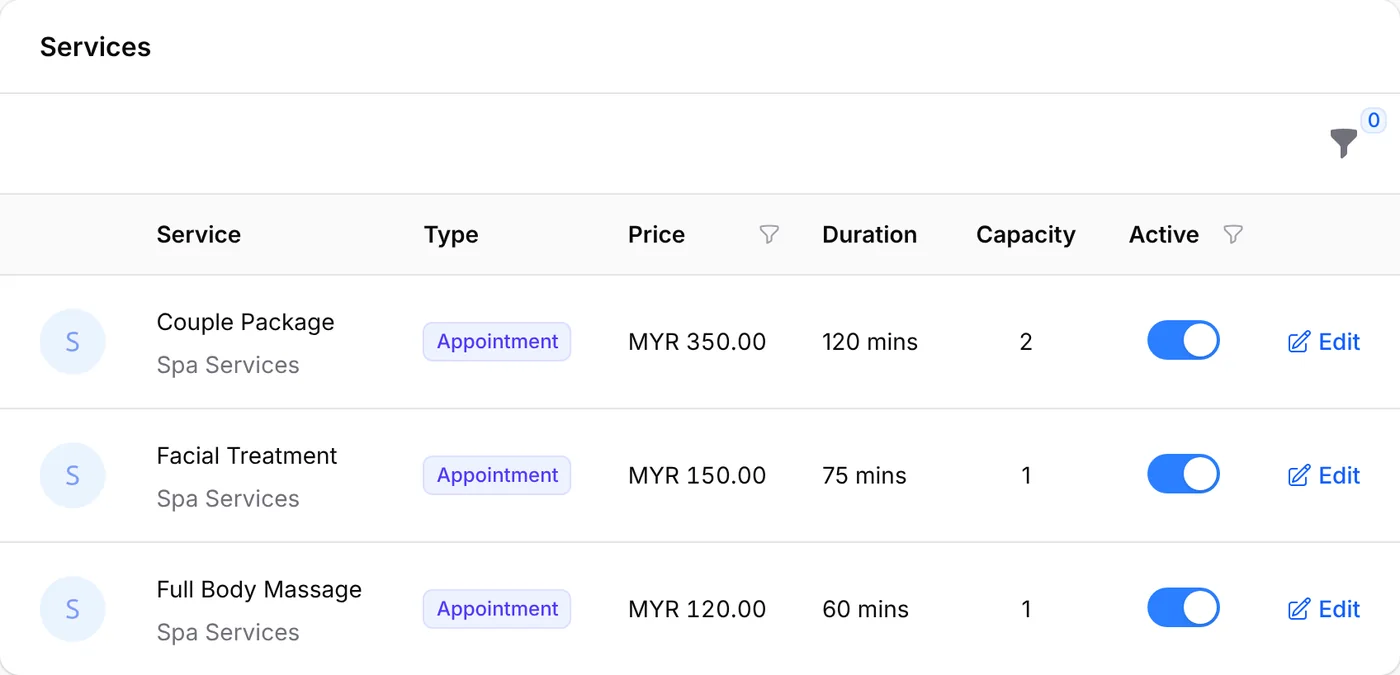
Task: Click the Active column header label
Action: coord(1164,235)
